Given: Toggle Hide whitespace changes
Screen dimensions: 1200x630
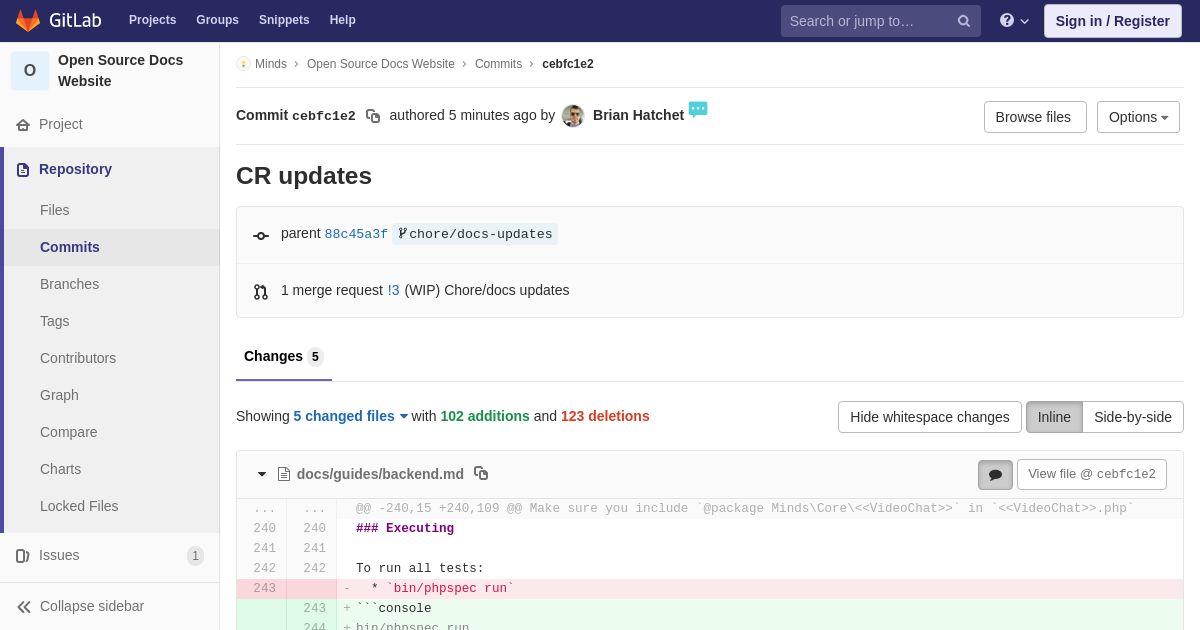Looking at the screenshot, I should (930, 417).
